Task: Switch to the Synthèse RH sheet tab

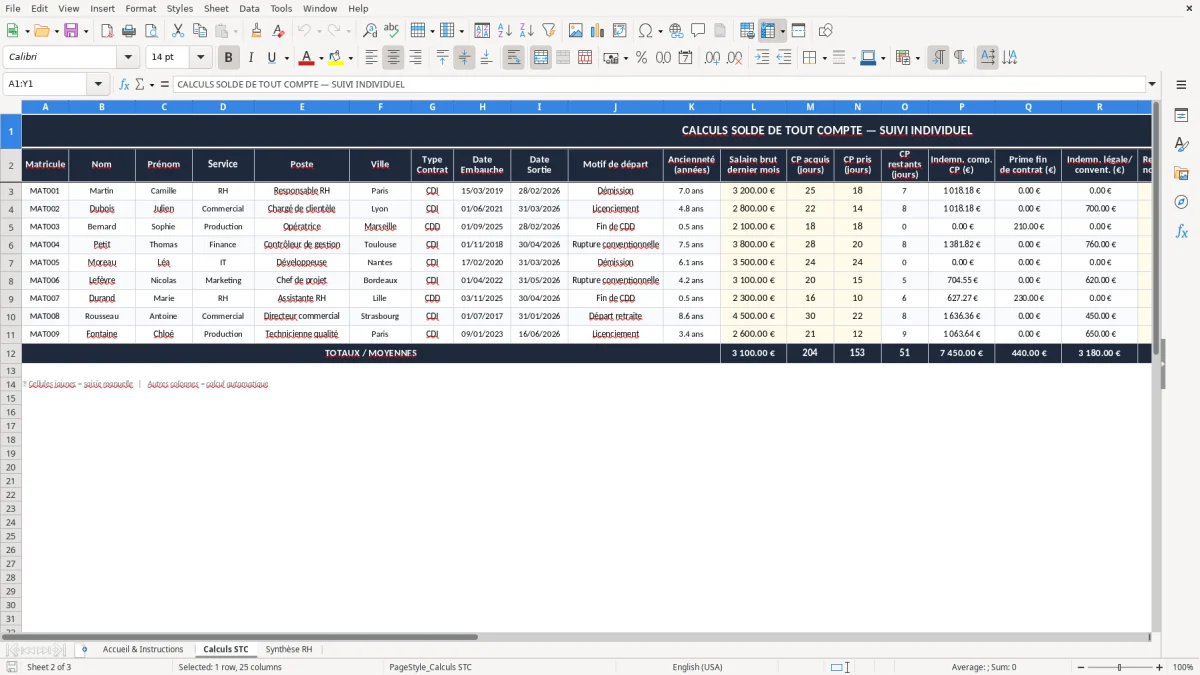Action: [288, 649]
